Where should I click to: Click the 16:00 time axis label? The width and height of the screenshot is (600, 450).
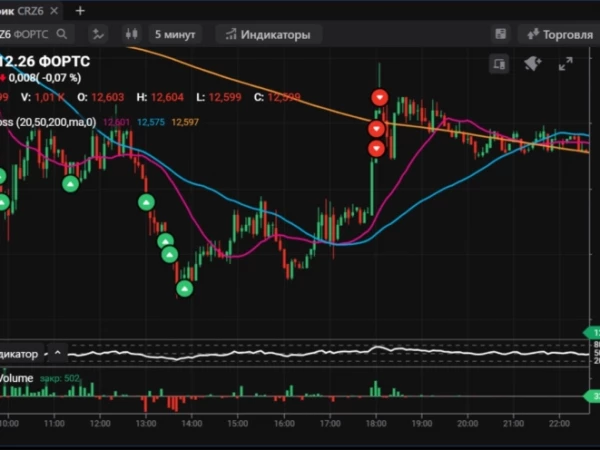coord(284,424)
